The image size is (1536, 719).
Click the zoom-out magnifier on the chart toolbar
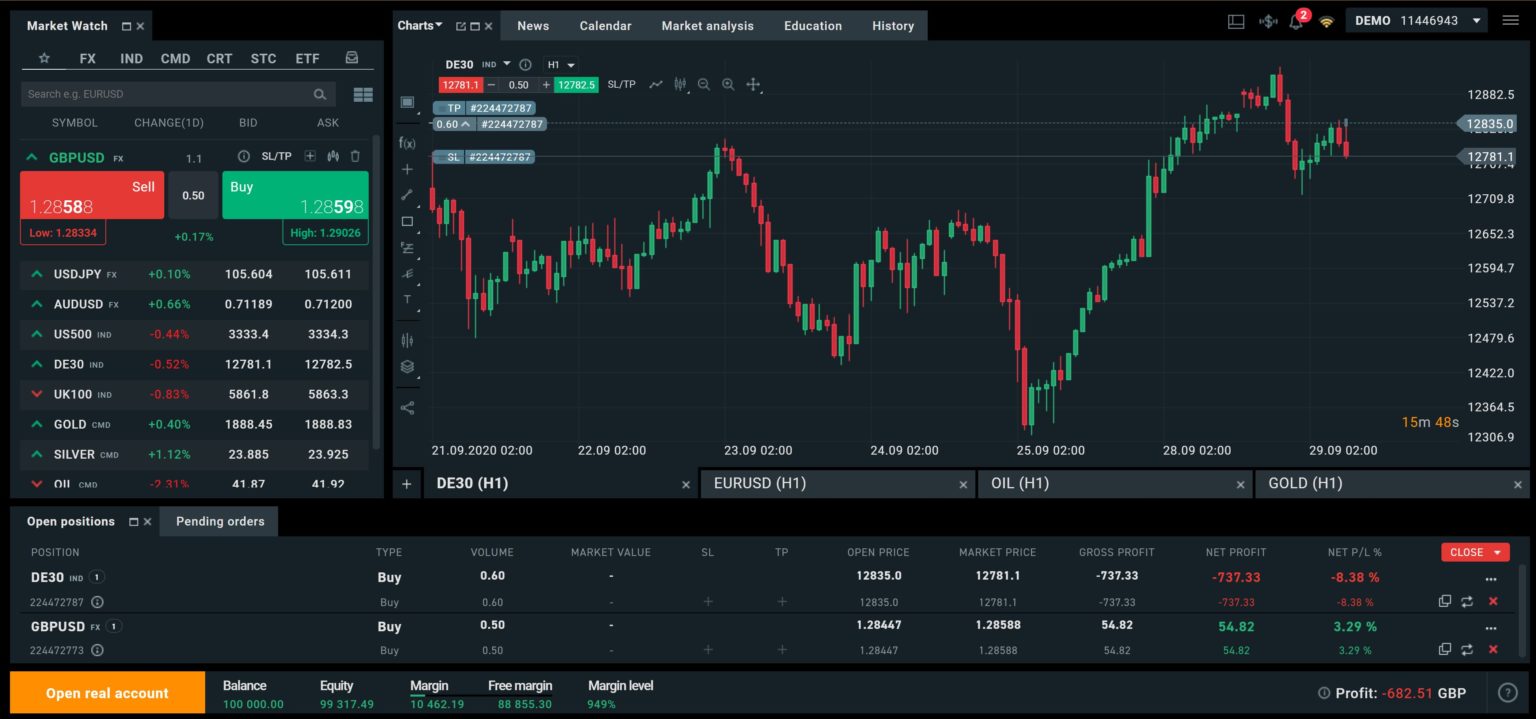coord(704,84)
